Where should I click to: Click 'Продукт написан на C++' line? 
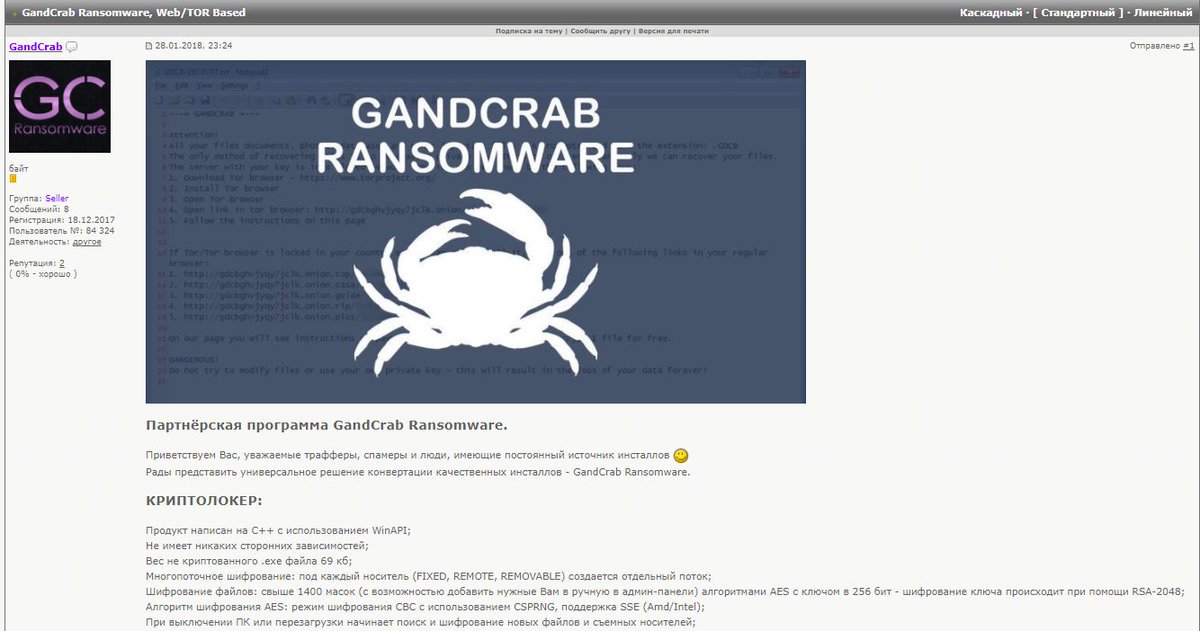(278, 530)
